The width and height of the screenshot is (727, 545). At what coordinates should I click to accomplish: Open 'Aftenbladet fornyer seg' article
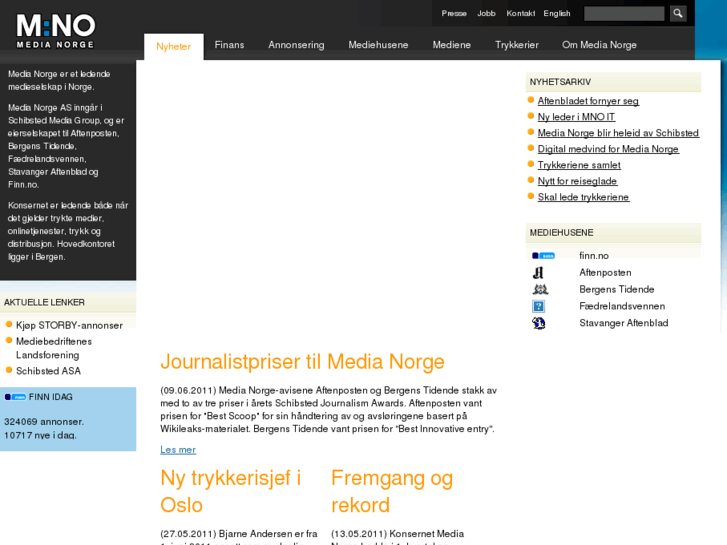point(588,101)
